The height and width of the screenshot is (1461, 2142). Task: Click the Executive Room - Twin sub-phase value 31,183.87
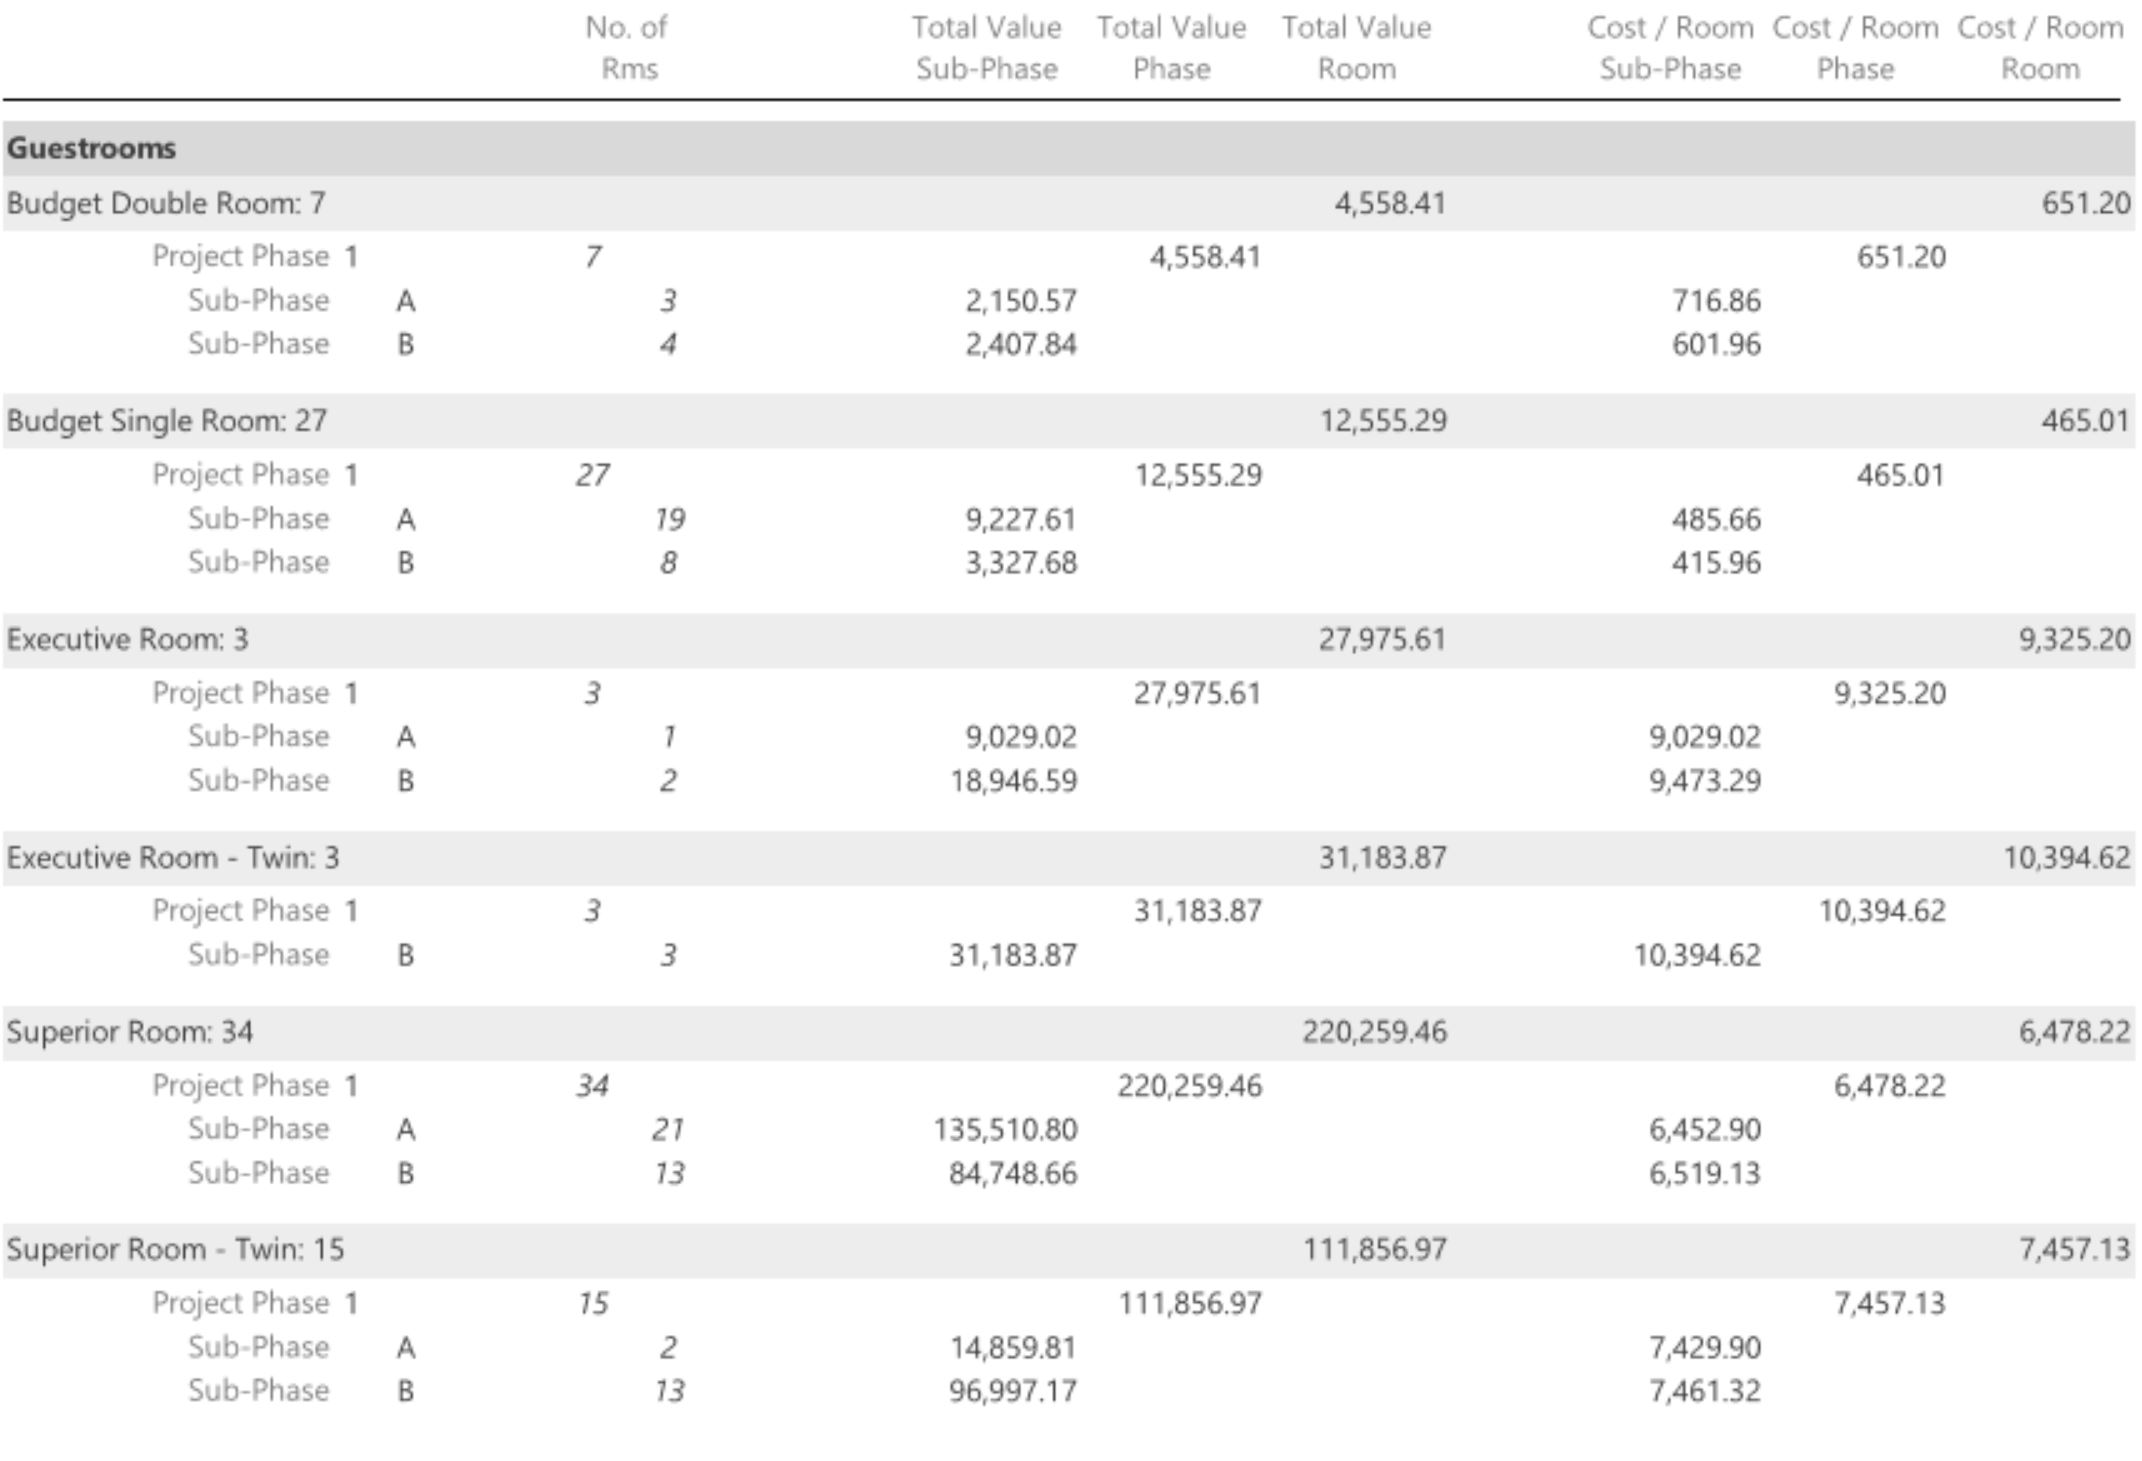point(1013,955)
